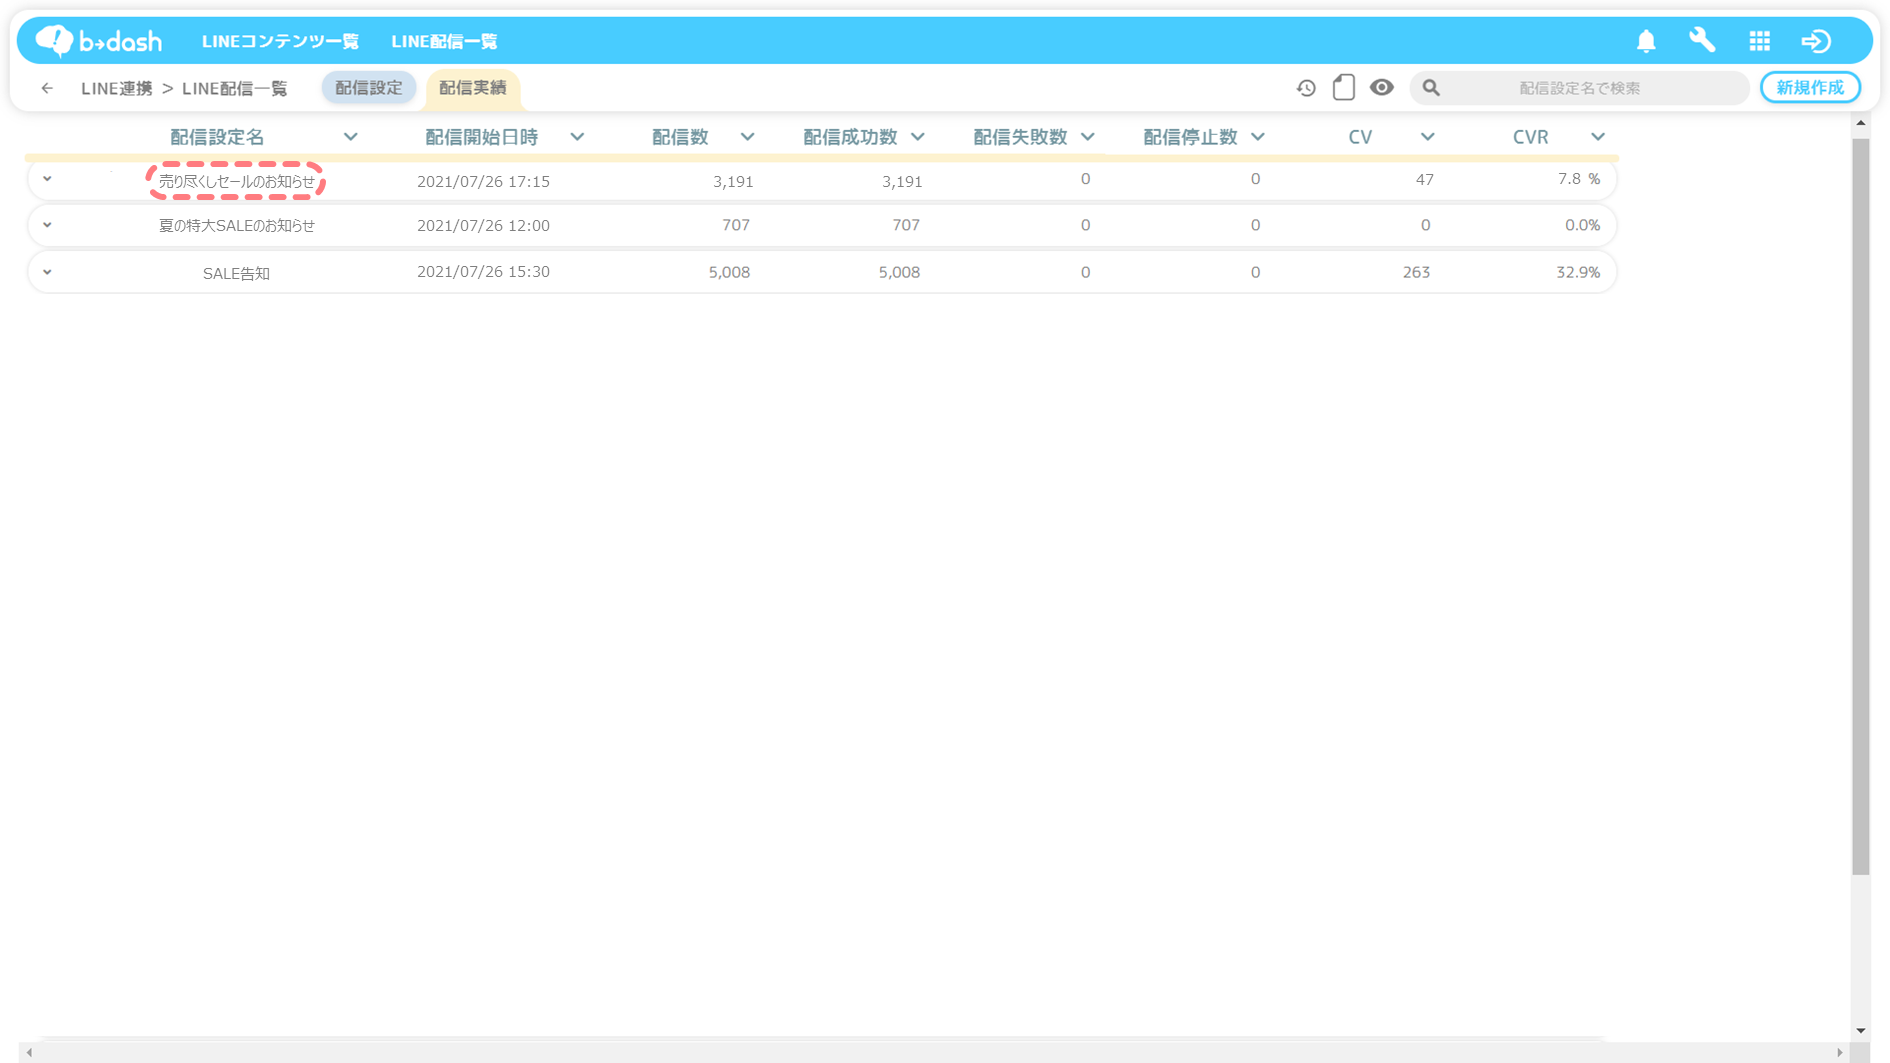Toggle the eye visibility icon
The image size is (1890, 1063).
click(1381, 87)
